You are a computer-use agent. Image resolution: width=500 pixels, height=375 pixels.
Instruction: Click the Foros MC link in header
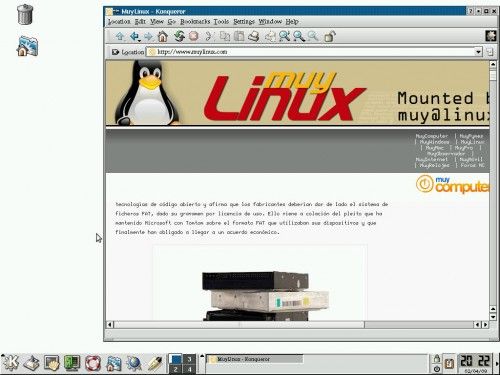click(472, 165)
